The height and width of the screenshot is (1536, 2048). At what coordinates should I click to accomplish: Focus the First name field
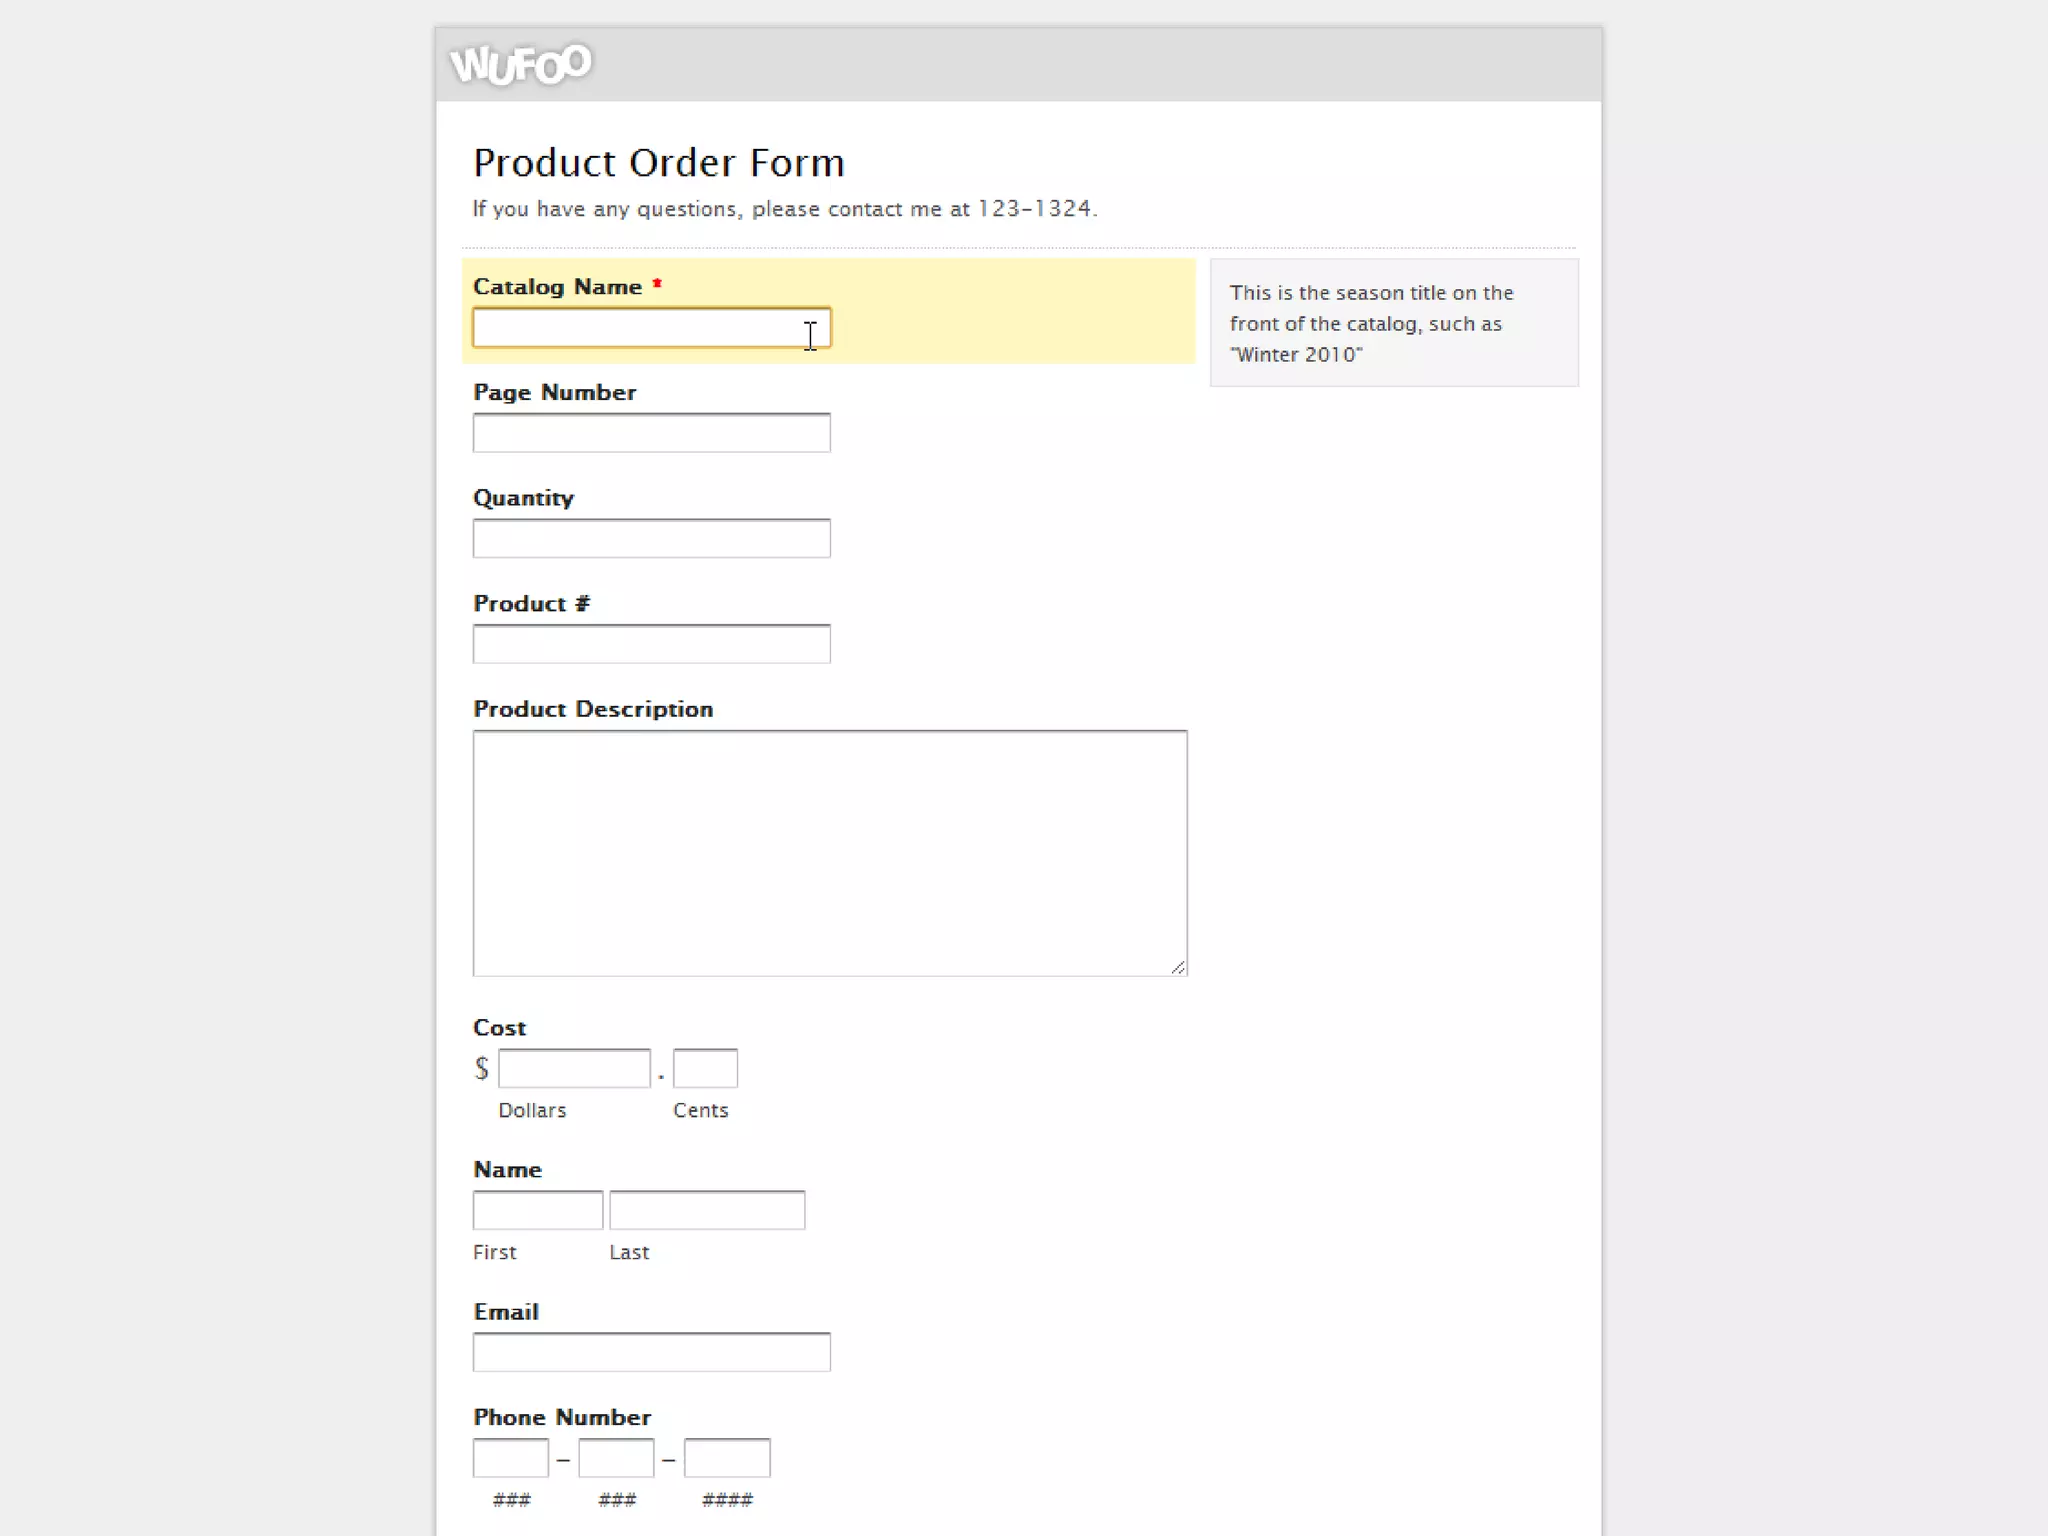tap(537, 1210)
